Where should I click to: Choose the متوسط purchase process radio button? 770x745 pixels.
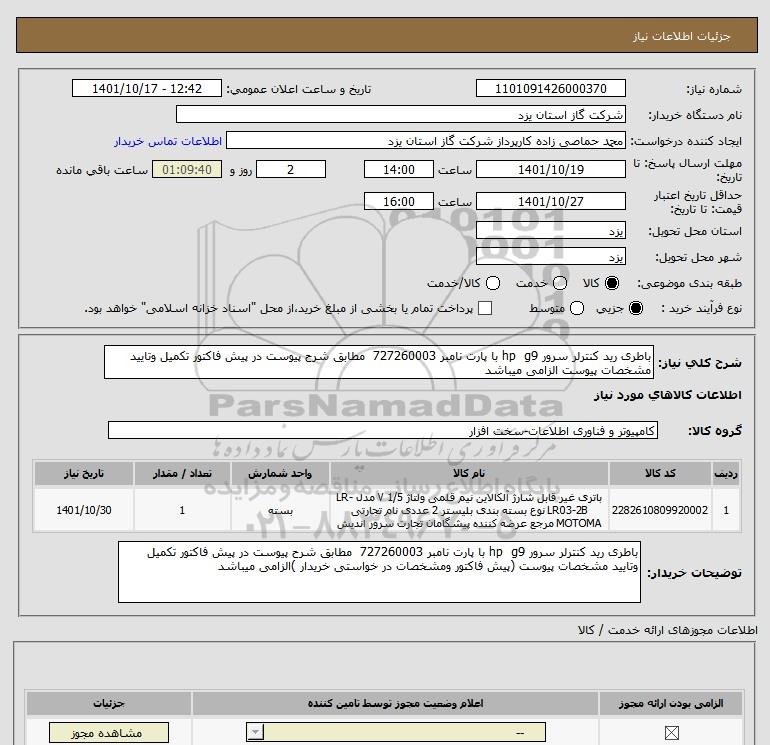point(577,308)
